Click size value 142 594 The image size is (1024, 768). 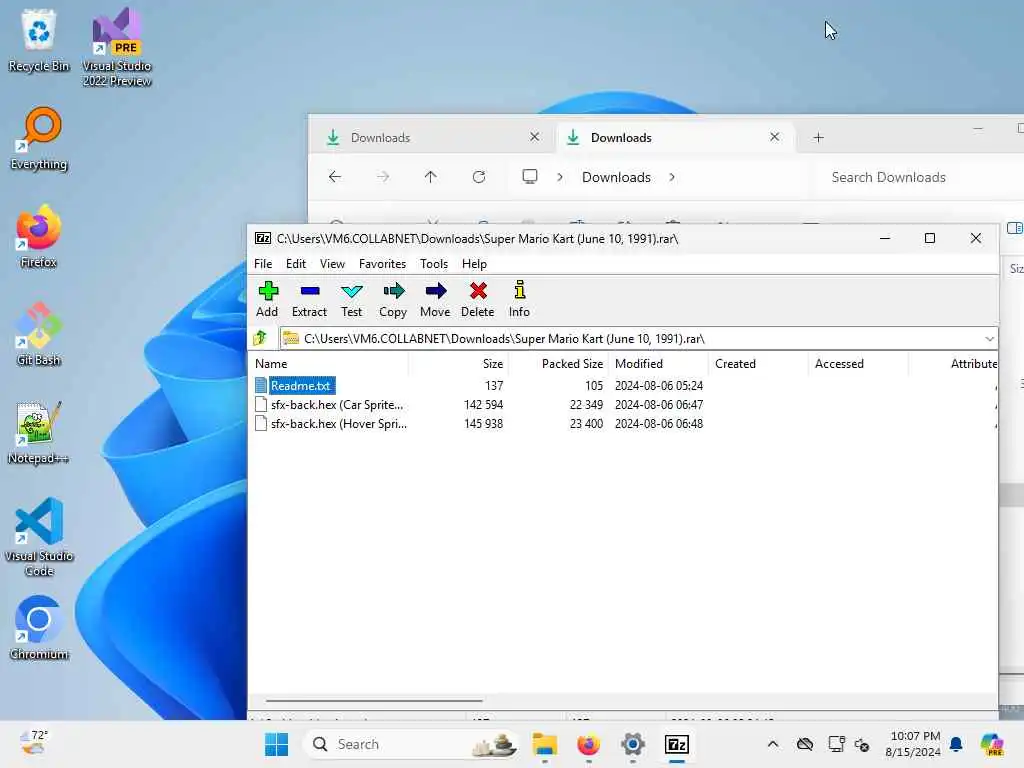pyautogui.click(x=483, y=405)
